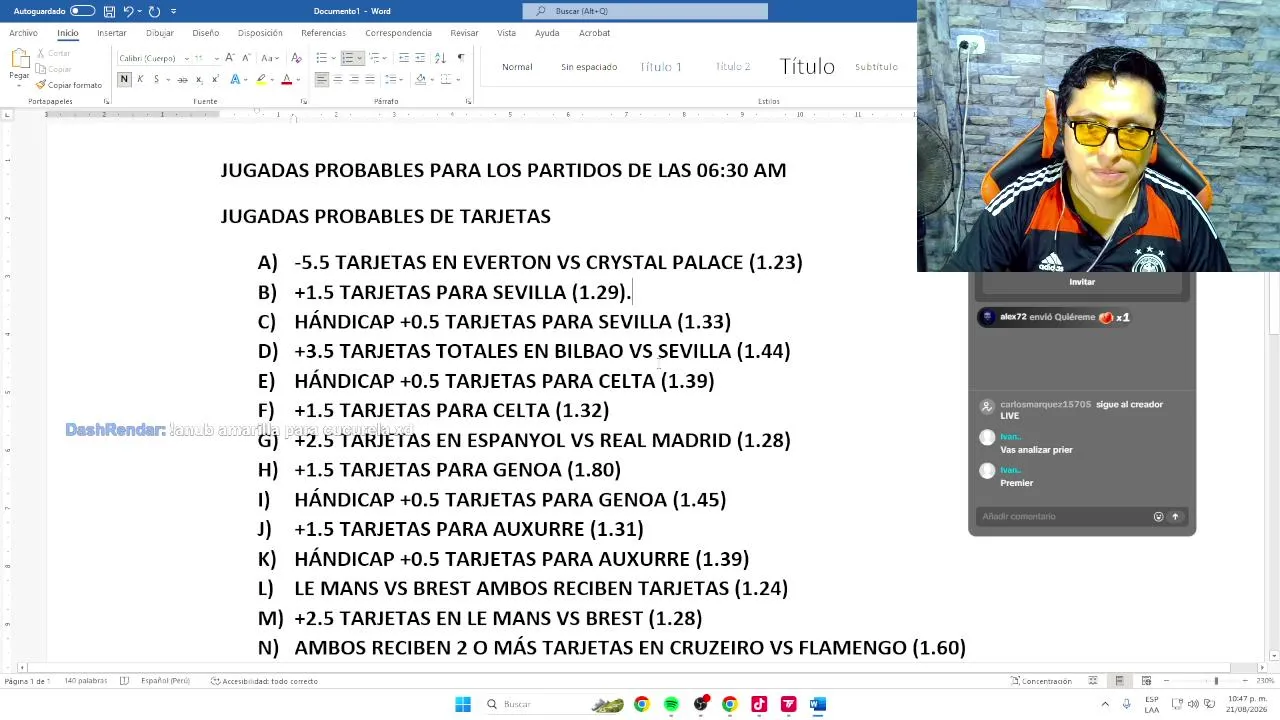Apply the Subtítulo style
Viewport: 1280px width, 720px height.
pos(876,67)
